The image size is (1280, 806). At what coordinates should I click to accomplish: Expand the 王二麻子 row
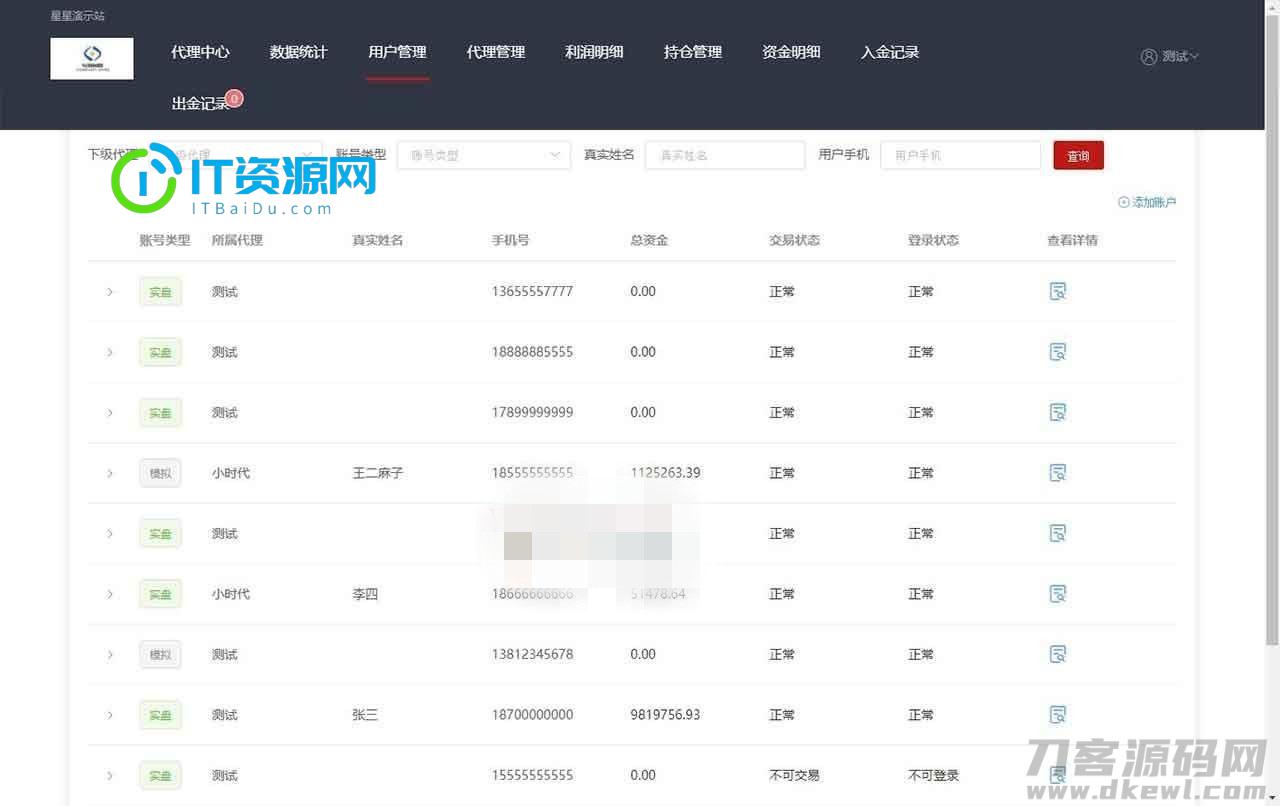click(x=110, y=473)
